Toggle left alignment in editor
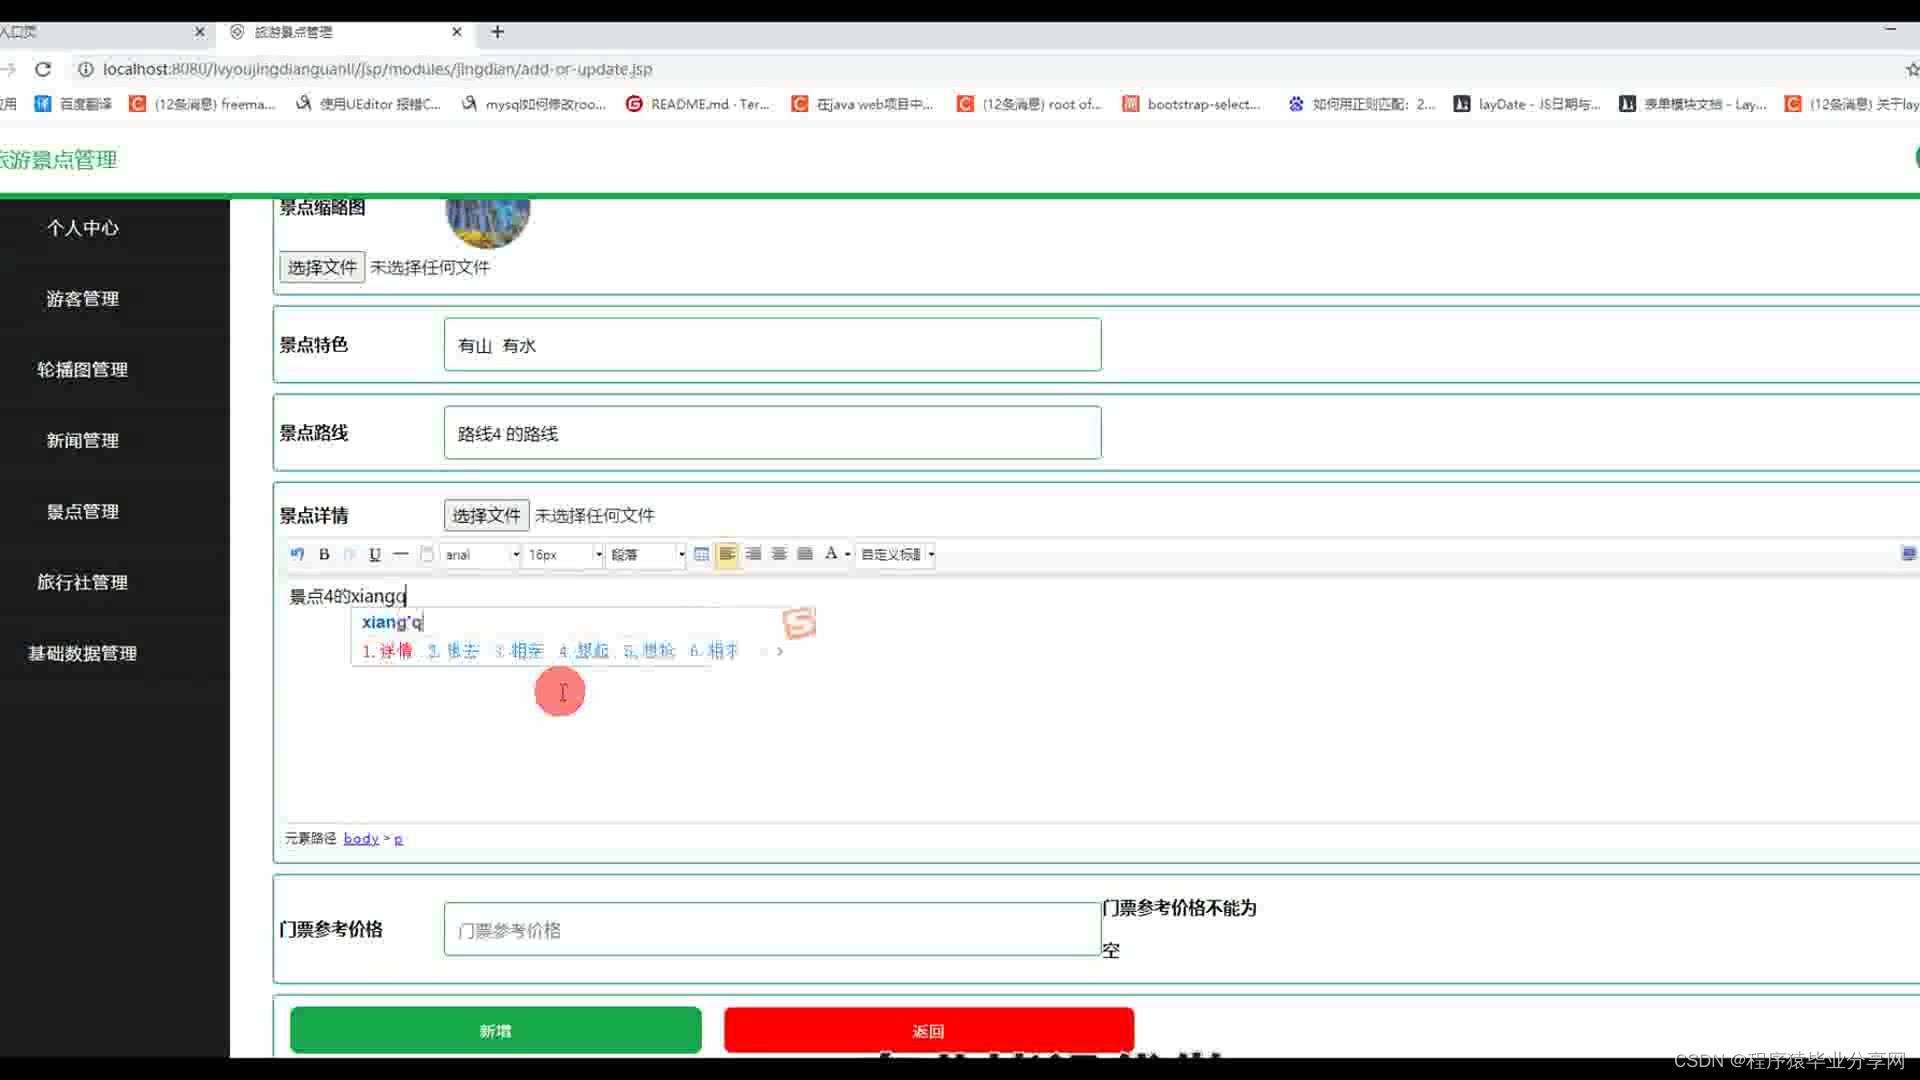Viewport: 1920px width, 1080px height. point(727,554)
